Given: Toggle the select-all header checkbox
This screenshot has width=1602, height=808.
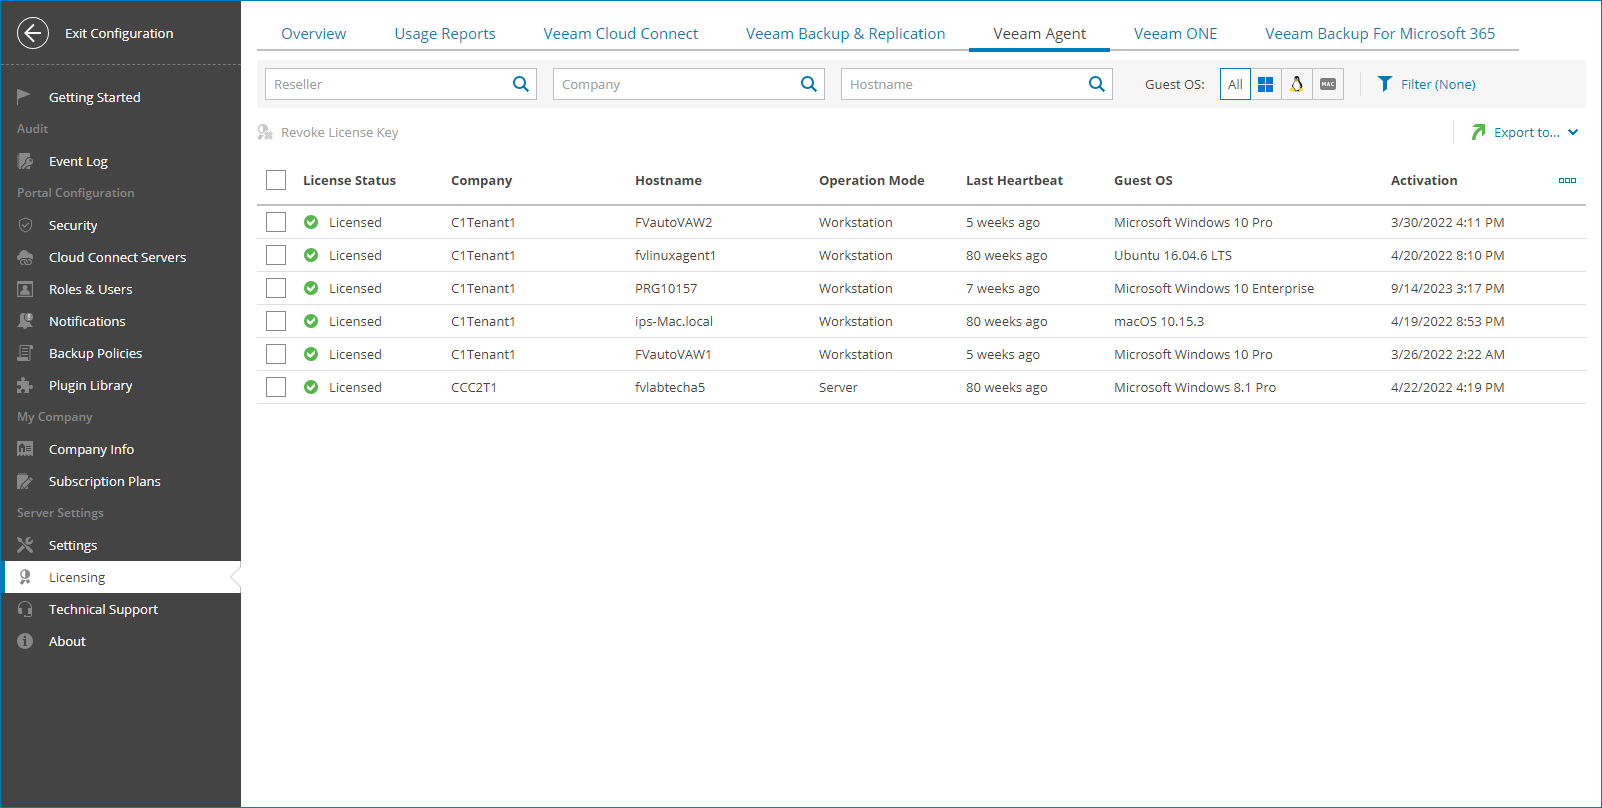Looking at the screenshot, I should click(276, 180).
